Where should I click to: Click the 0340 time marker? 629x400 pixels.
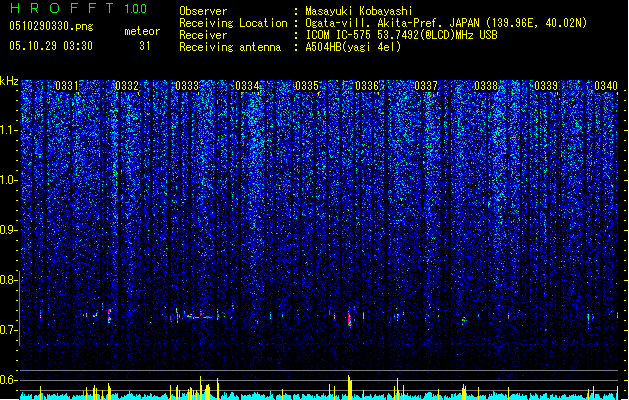tap(606, 86)
